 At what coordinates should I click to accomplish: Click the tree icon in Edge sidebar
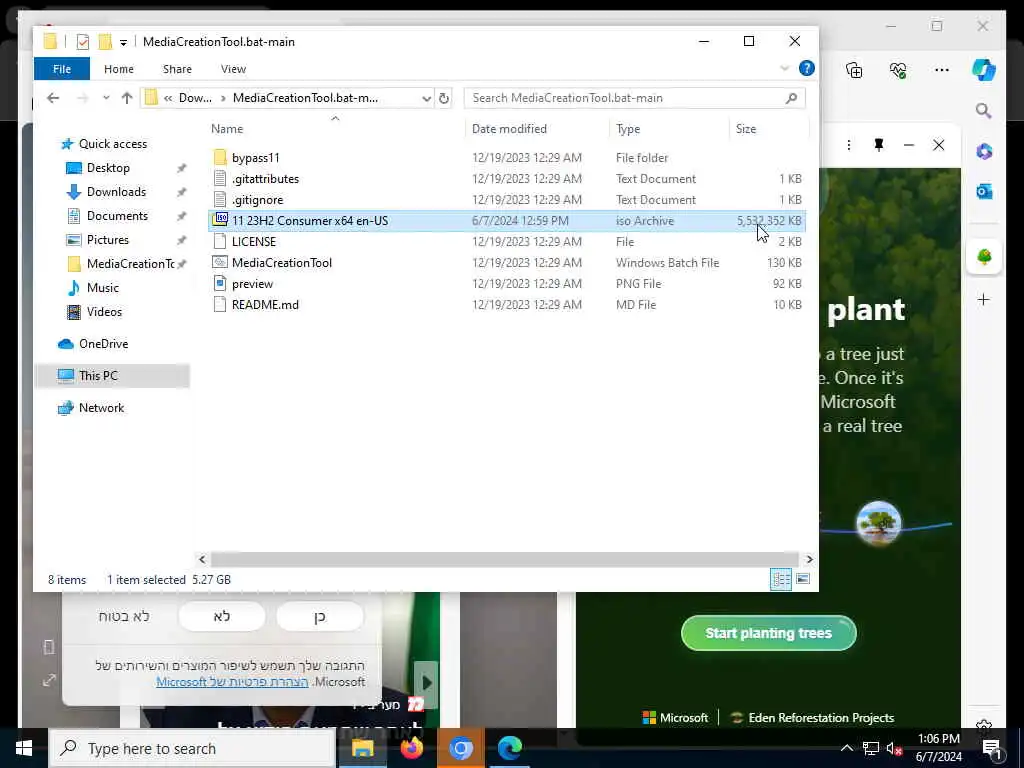tap(984, 257)
